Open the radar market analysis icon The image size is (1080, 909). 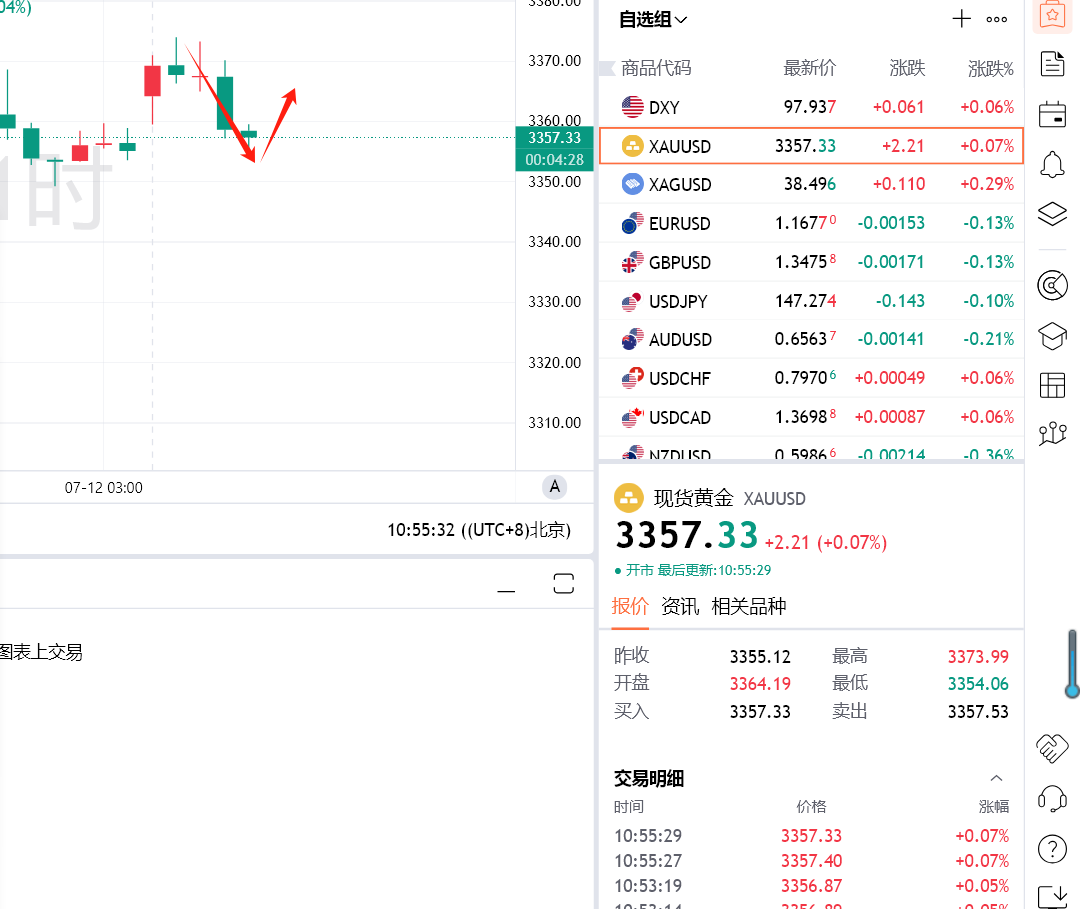coord(1052,285)
